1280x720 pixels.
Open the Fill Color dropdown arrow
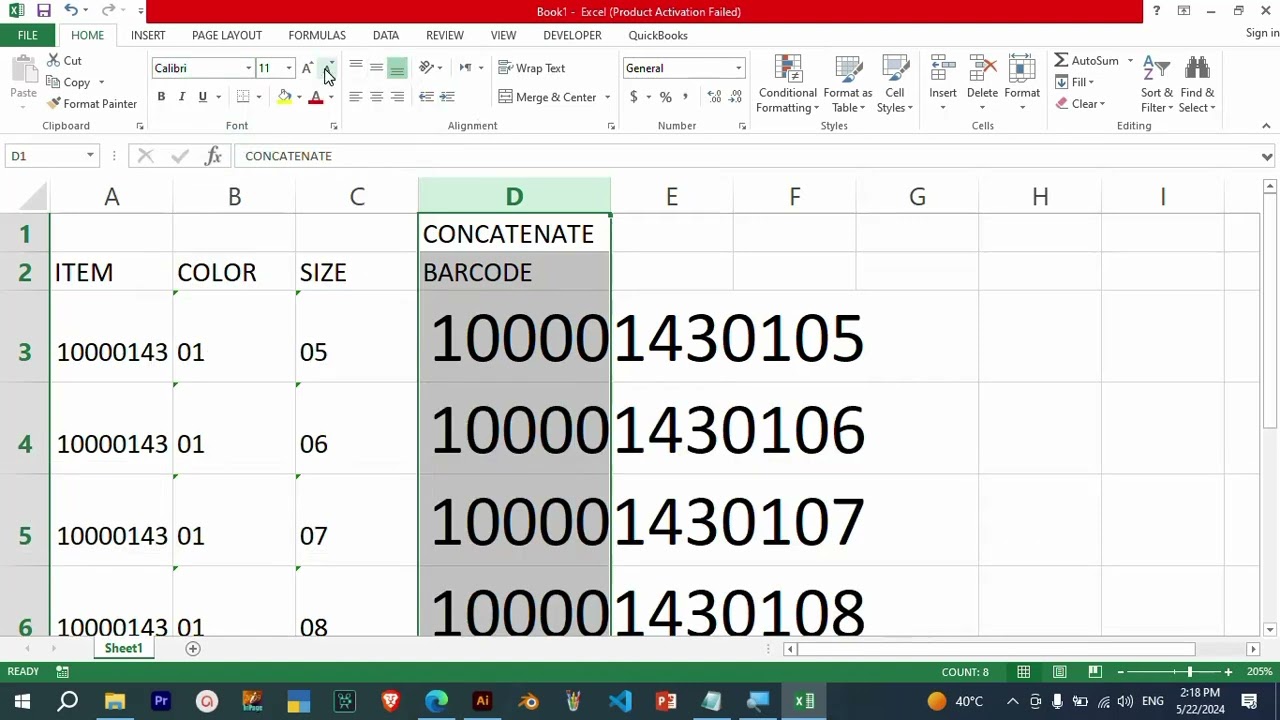pyautogui.click(x=298, y=97)
